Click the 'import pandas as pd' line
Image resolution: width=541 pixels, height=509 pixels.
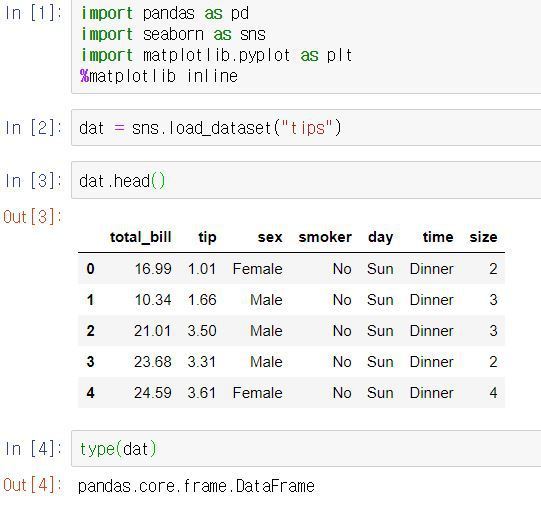point(164,13)
